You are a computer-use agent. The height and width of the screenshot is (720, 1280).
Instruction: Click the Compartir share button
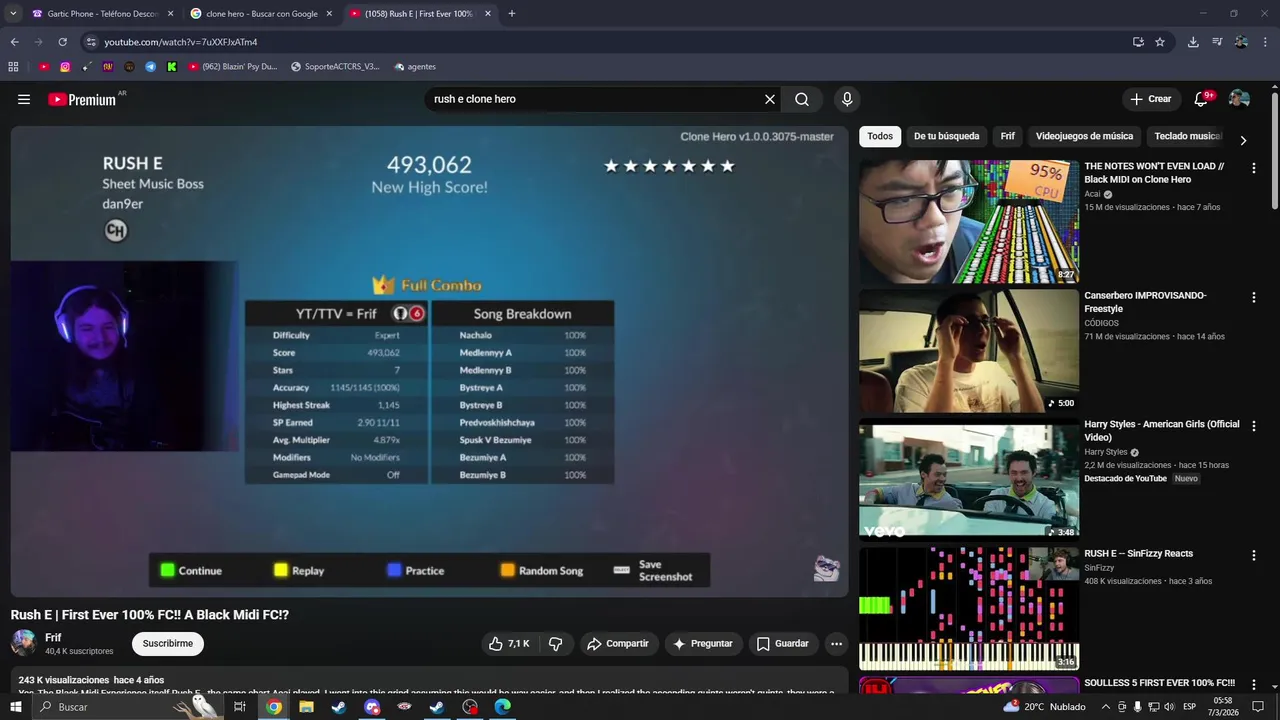point(618,644)
